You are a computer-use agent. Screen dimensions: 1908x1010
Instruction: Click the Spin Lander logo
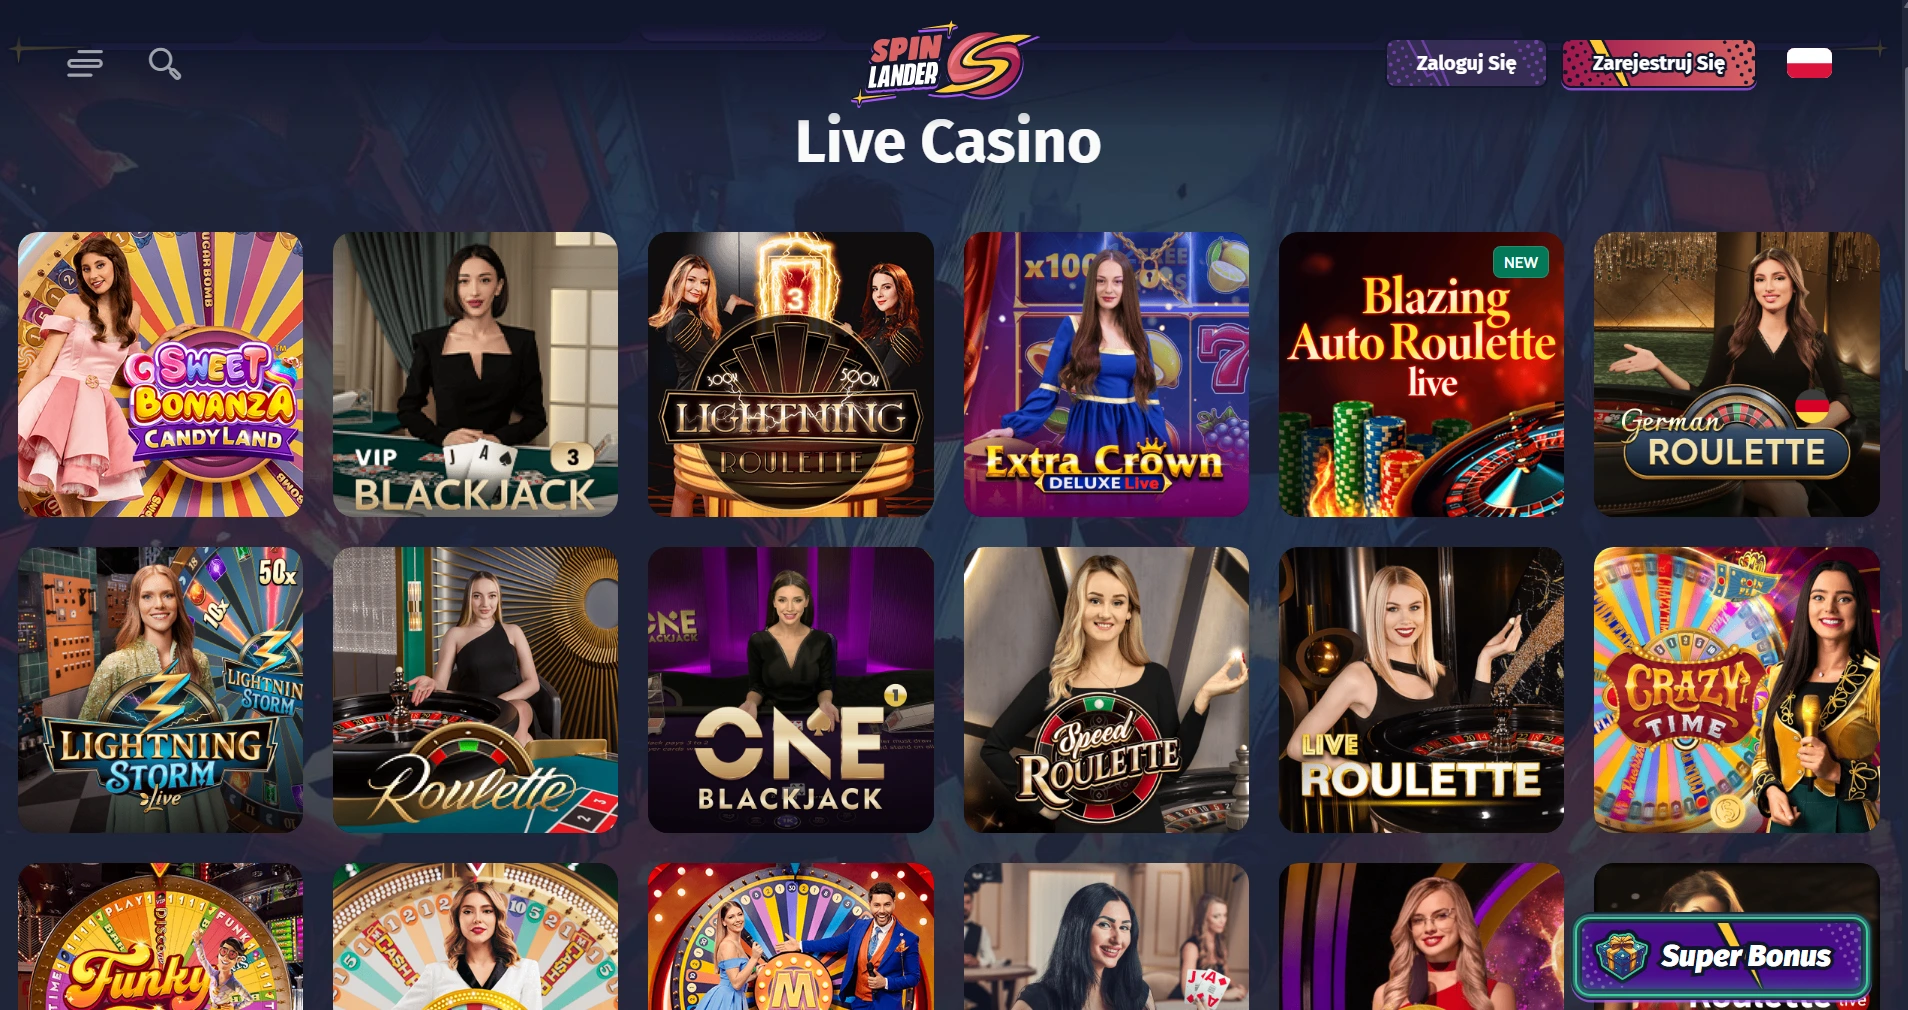(x=944, y=64)
